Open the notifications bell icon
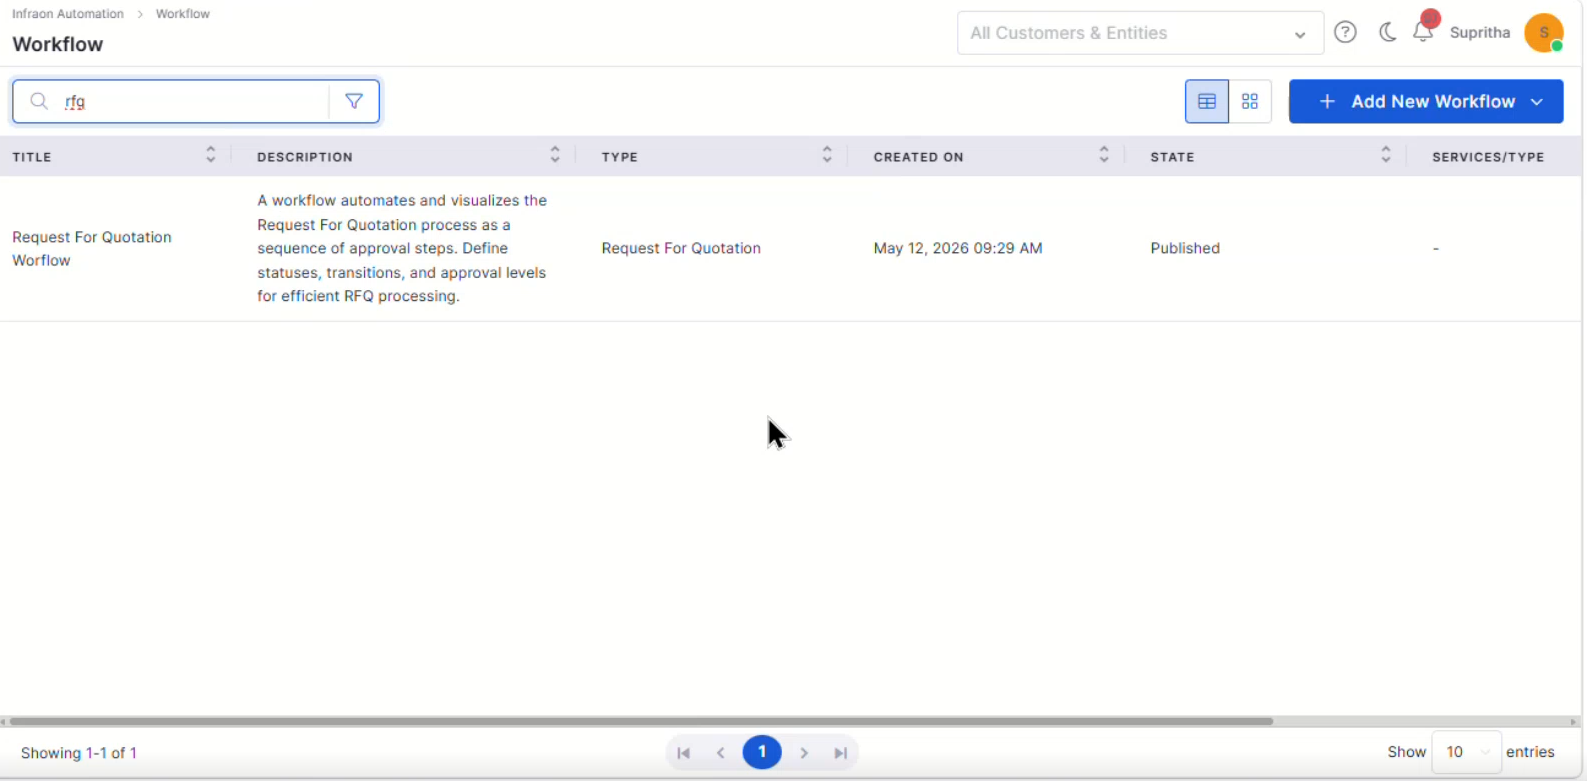The image size is (1587, 781). 1423,32
